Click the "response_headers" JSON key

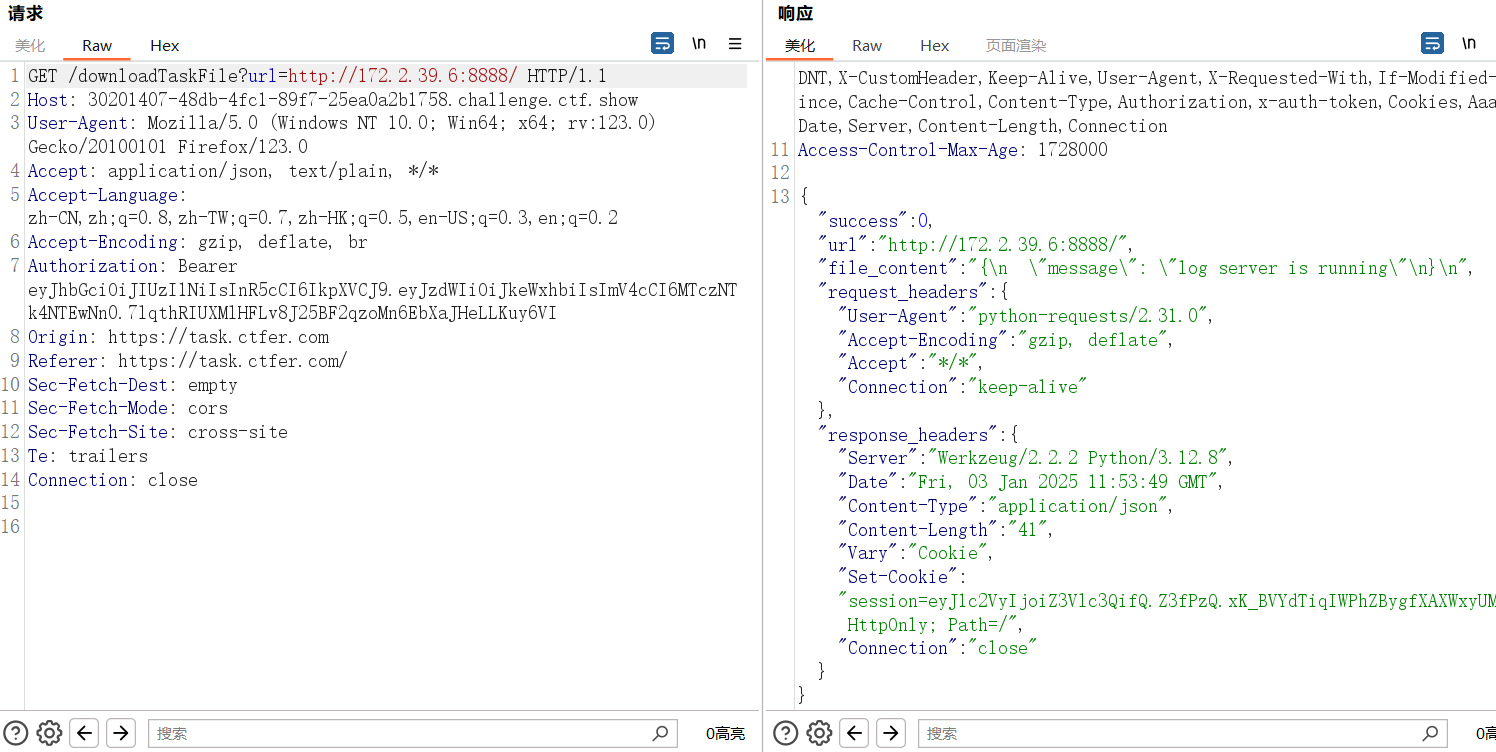point(908,435)
